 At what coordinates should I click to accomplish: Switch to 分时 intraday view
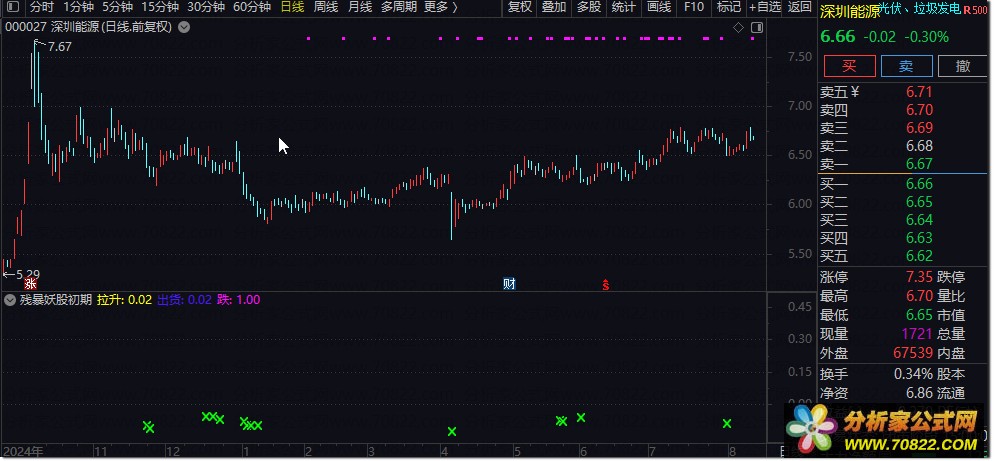click(x=42, y=8)
